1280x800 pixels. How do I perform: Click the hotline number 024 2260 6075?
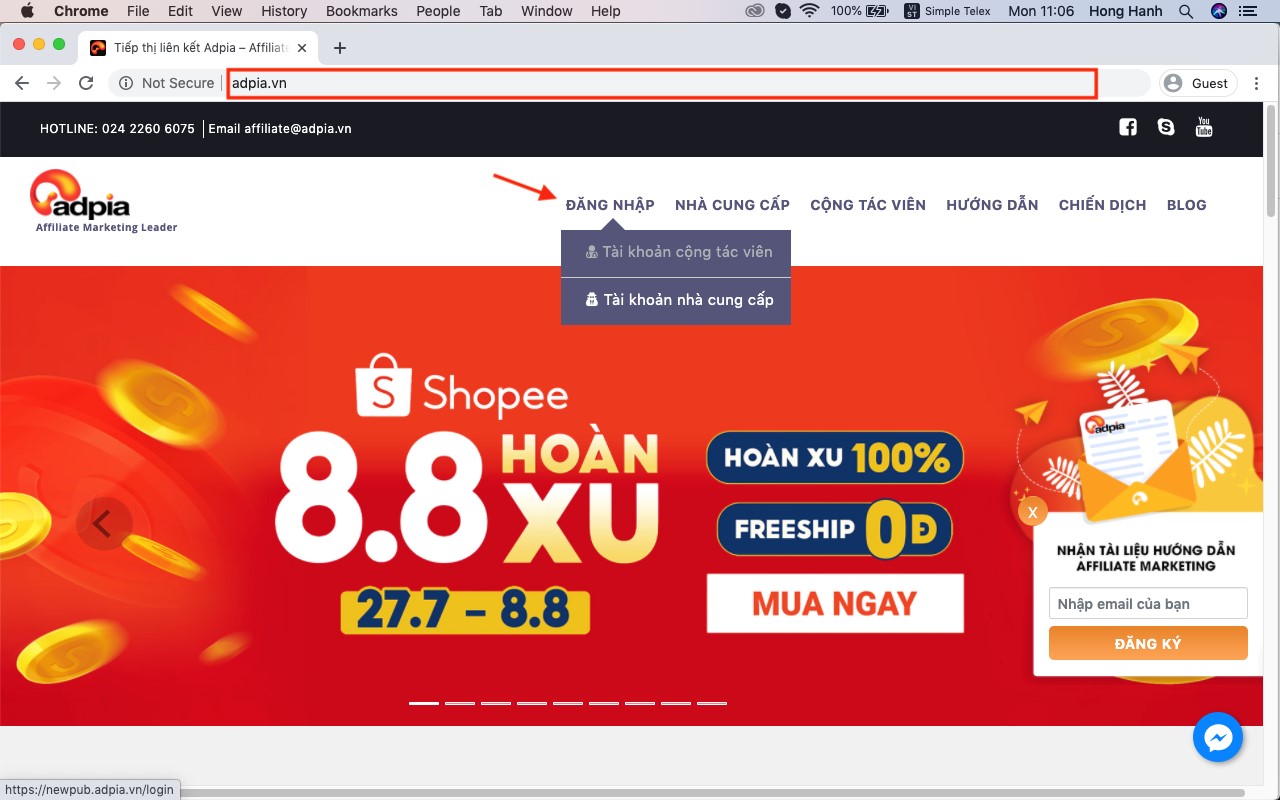point(148,129)
